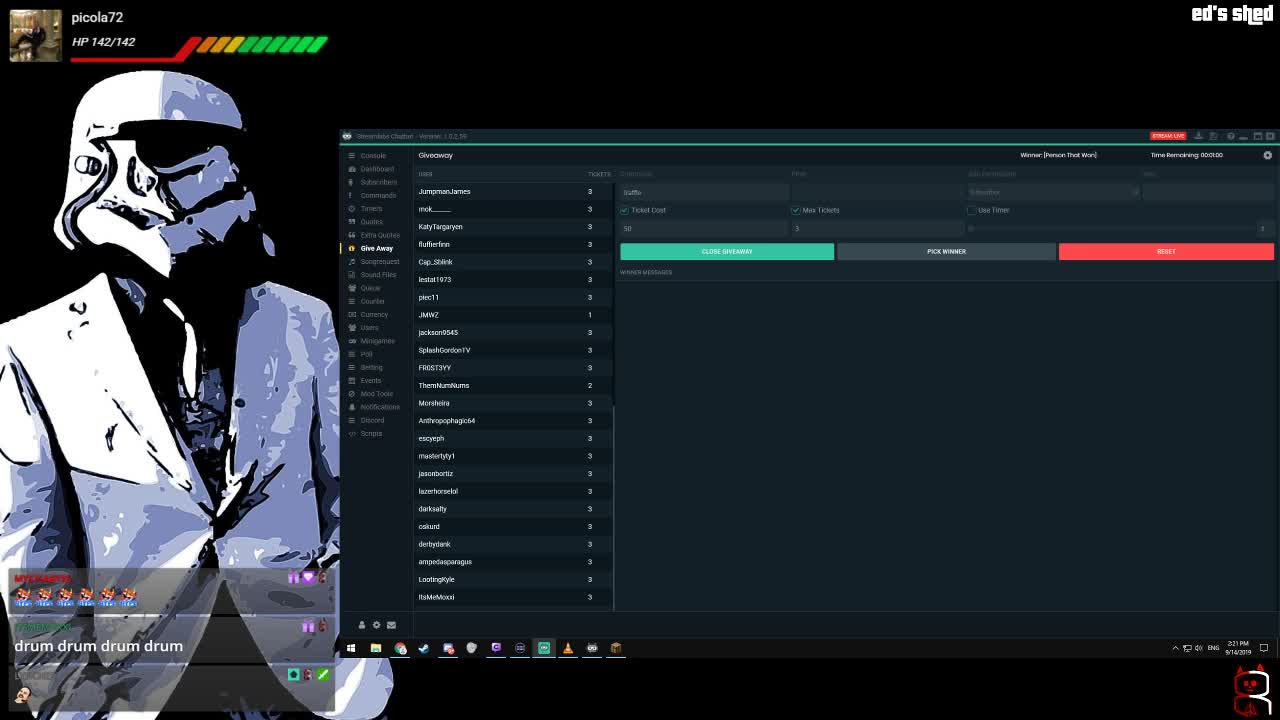Viewport: 1280px width, 720px height.
Task: Select user JMWZ in the list
Action: [513, 315]
